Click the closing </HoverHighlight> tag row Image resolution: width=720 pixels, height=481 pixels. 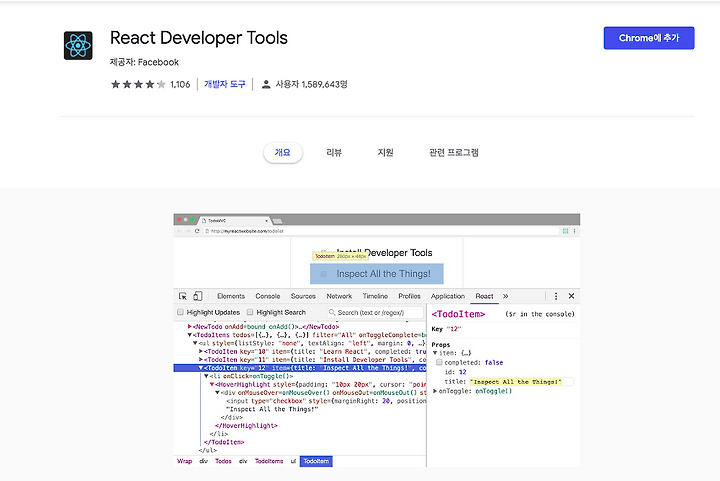pos(246,426)
